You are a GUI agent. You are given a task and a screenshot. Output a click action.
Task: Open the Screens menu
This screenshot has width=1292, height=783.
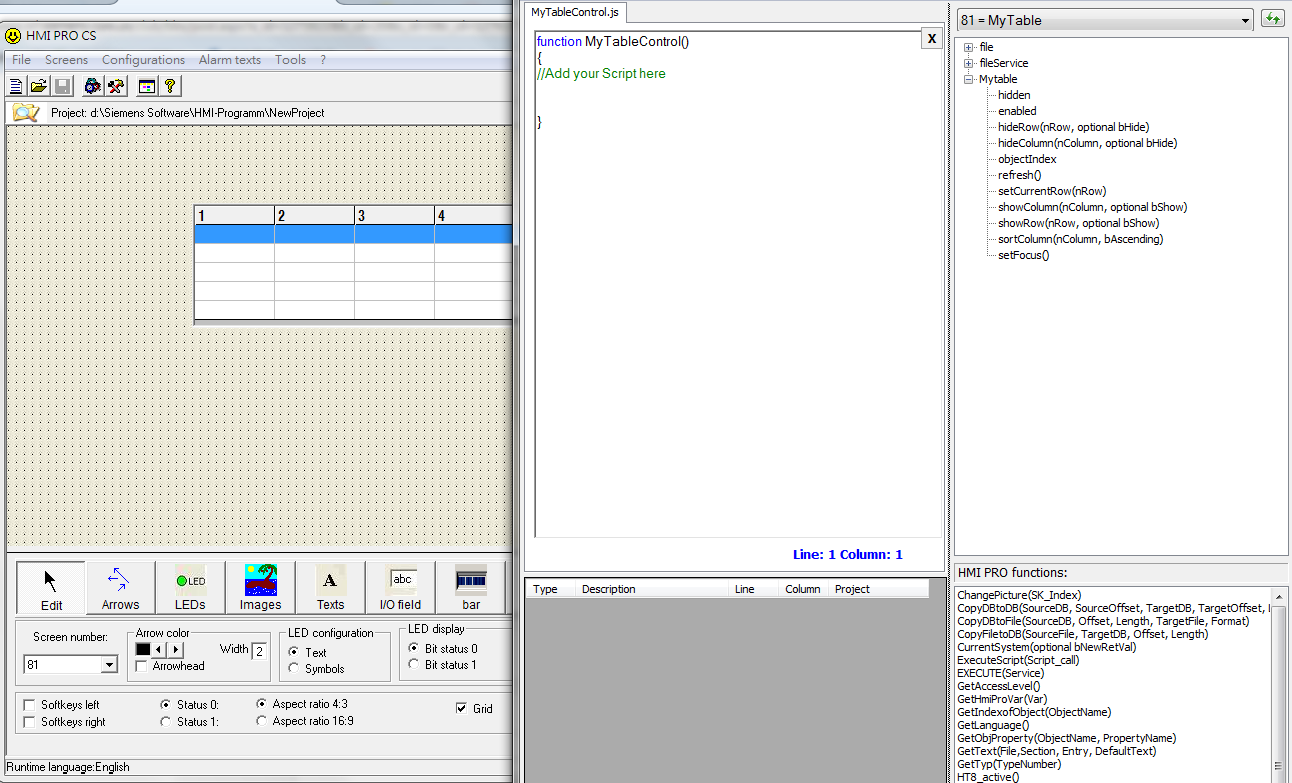pyautogui.click(x=66, y=60)
